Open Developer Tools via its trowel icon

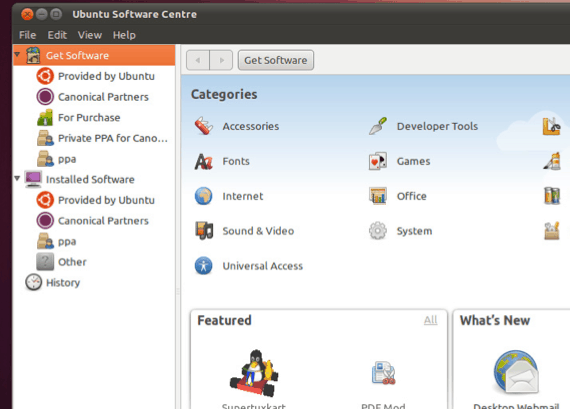click(x=378, y=126)
